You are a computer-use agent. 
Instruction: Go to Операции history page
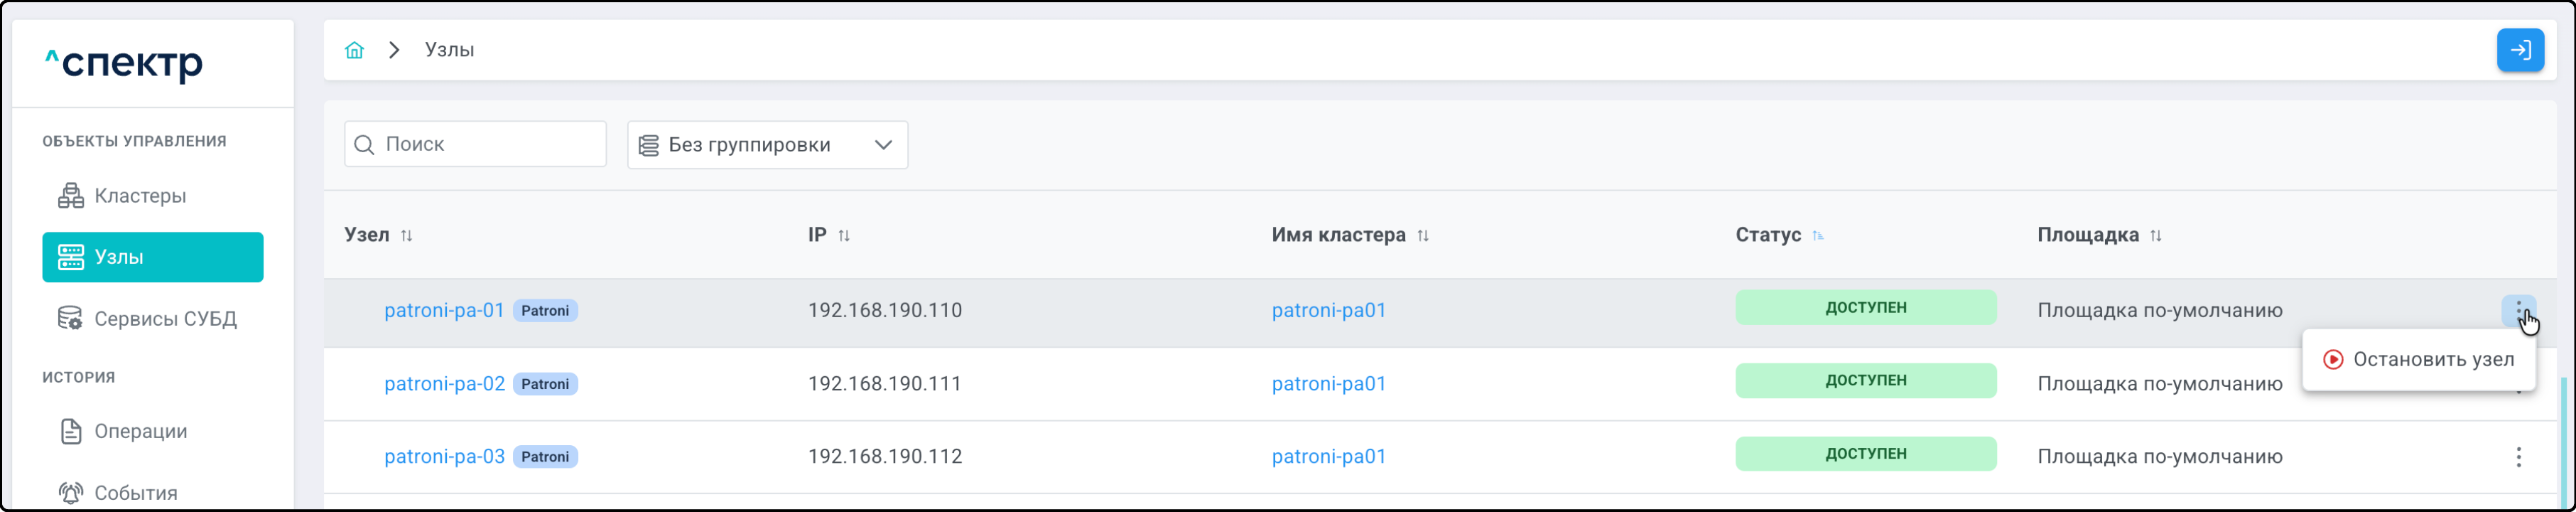point(140,431)
